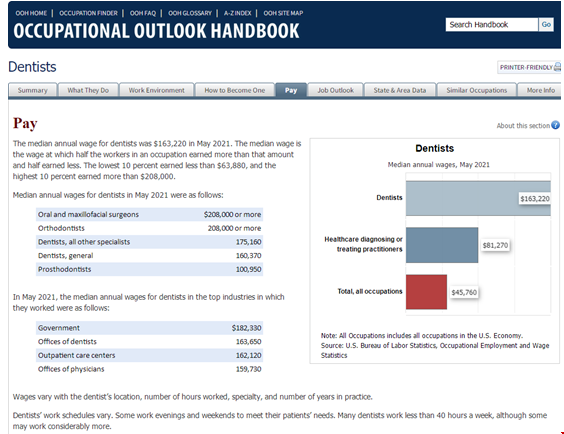Open the Job Outlook tab
The width and height of the screenshot is (564, 434).
tap(335, 90)
